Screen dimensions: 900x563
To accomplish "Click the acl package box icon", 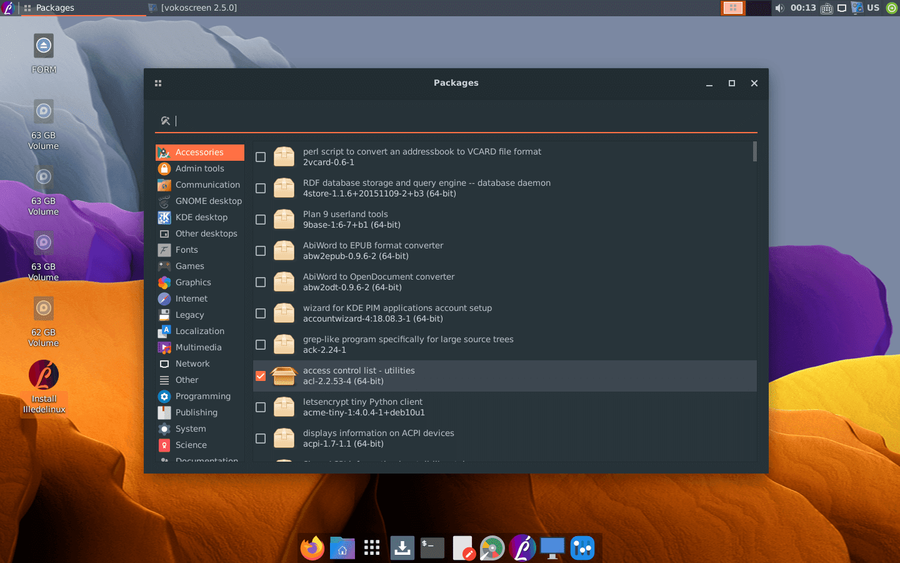I will (285, 376).
